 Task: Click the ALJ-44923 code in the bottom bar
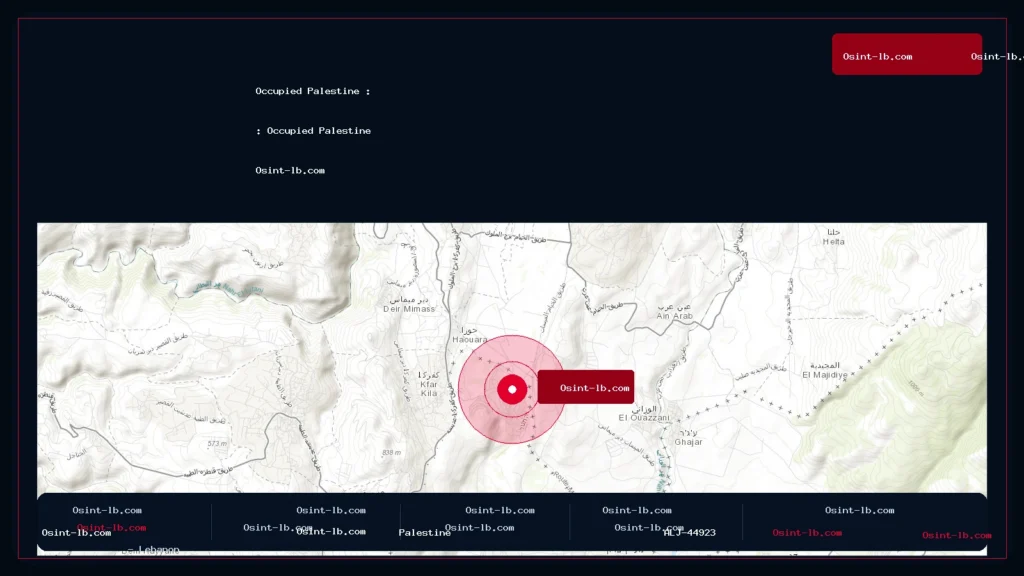coord(690,533)
